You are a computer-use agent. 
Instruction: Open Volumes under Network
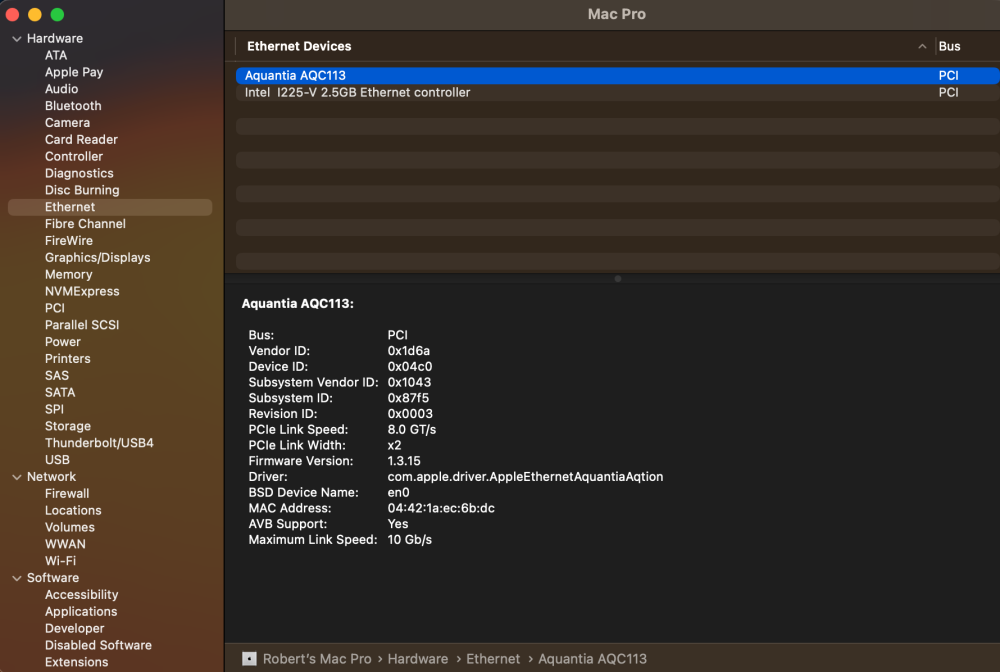(x=70, y=528)
